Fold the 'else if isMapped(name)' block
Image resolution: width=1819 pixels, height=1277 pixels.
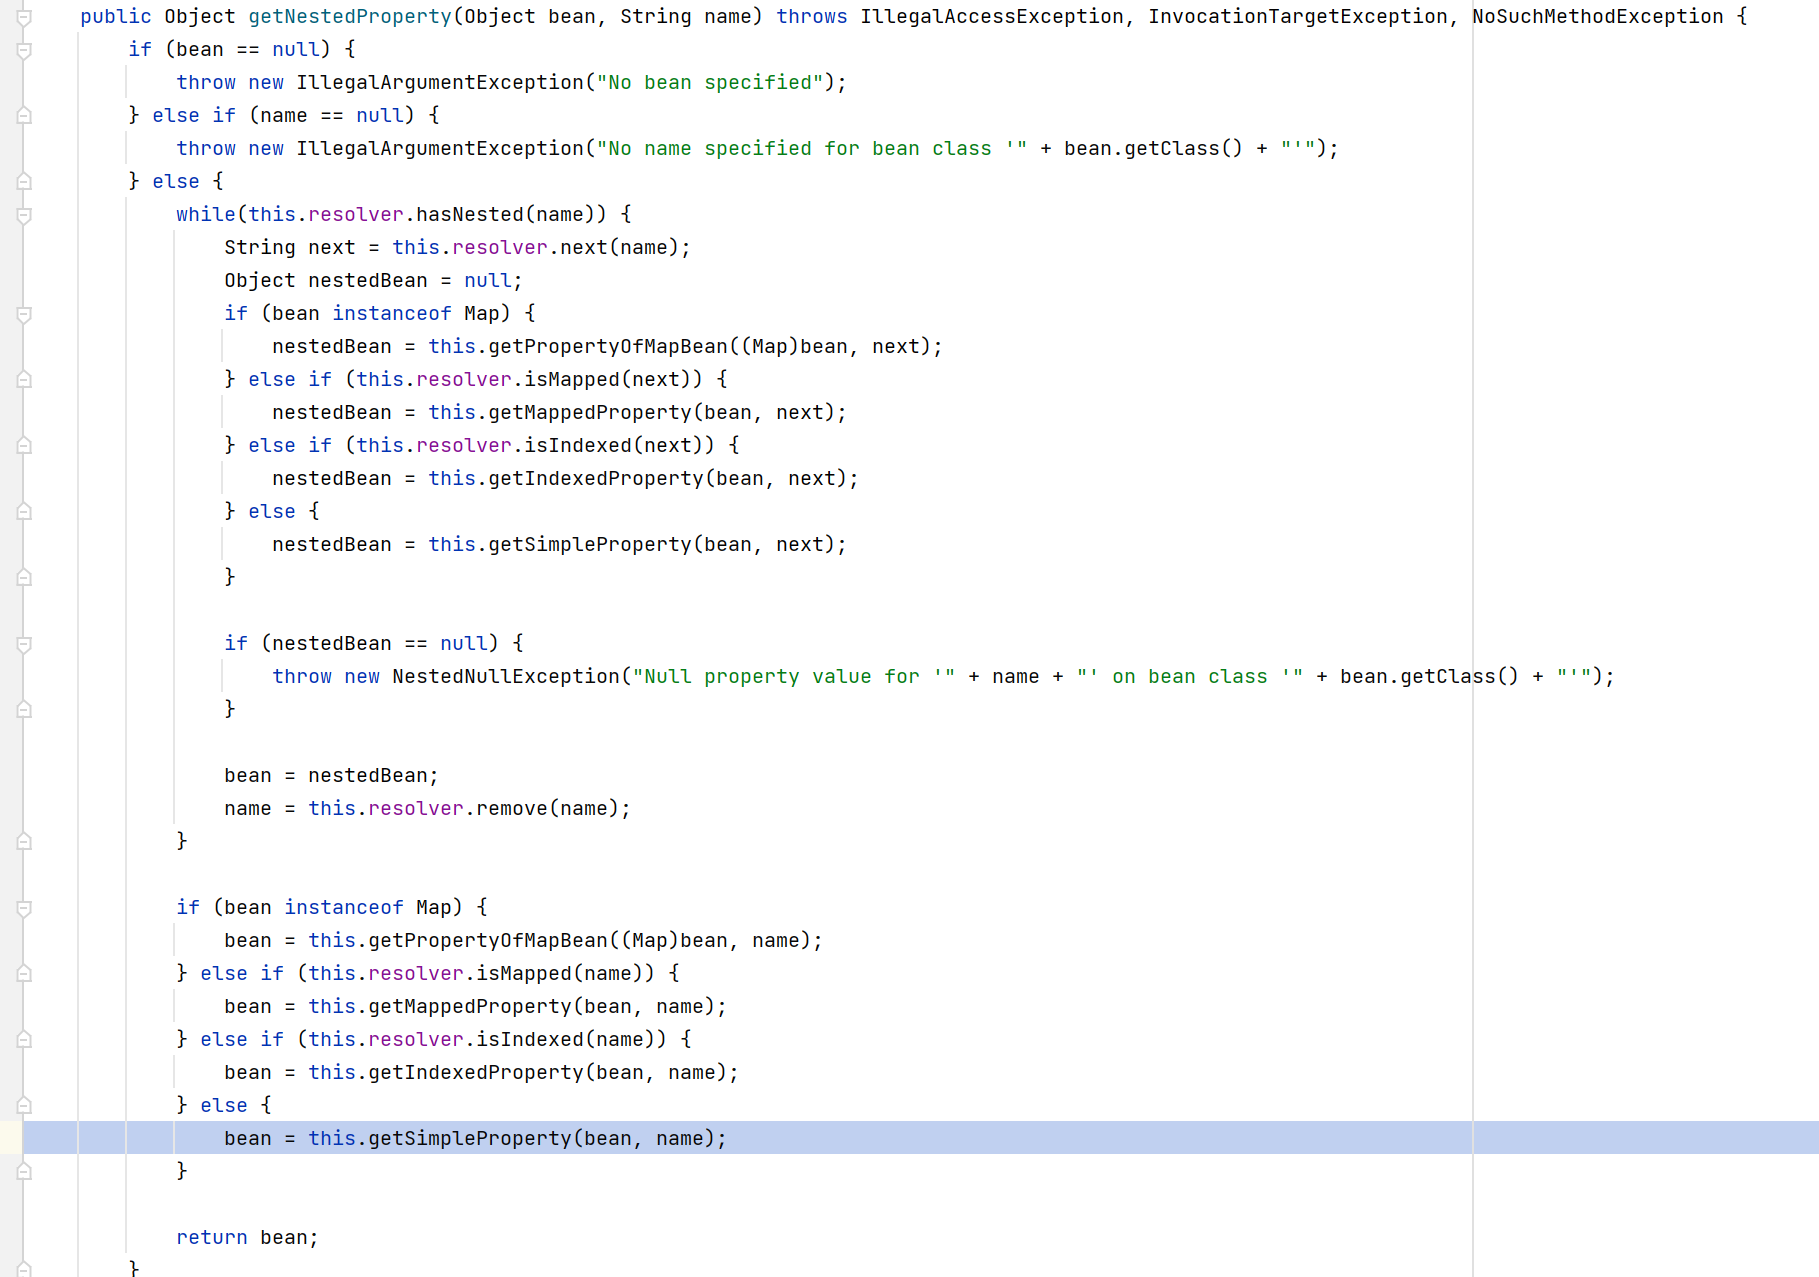(24, 974)
